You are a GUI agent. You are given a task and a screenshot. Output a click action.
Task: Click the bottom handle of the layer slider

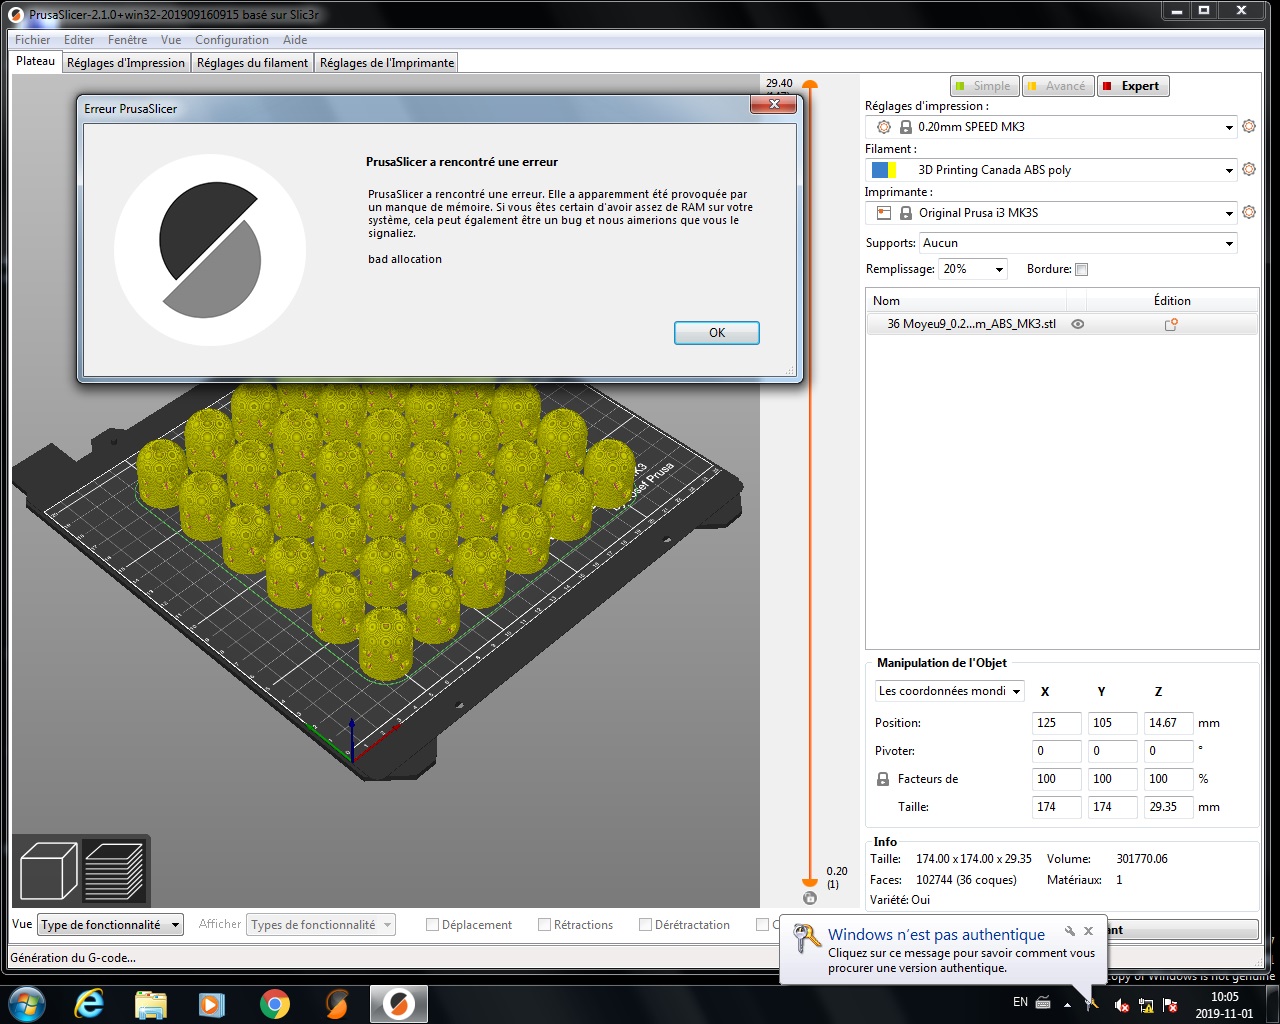click(810, 881)
